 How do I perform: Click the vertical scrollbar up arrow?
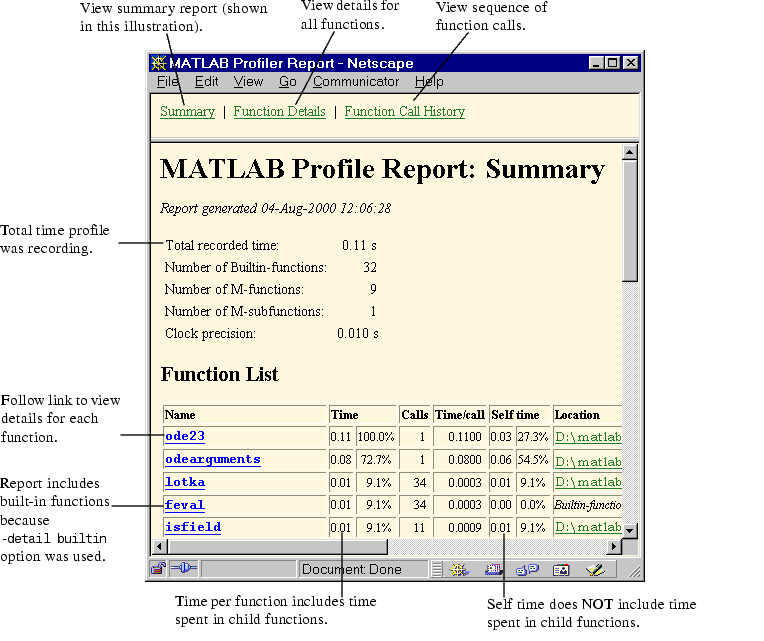click(630, 152)
